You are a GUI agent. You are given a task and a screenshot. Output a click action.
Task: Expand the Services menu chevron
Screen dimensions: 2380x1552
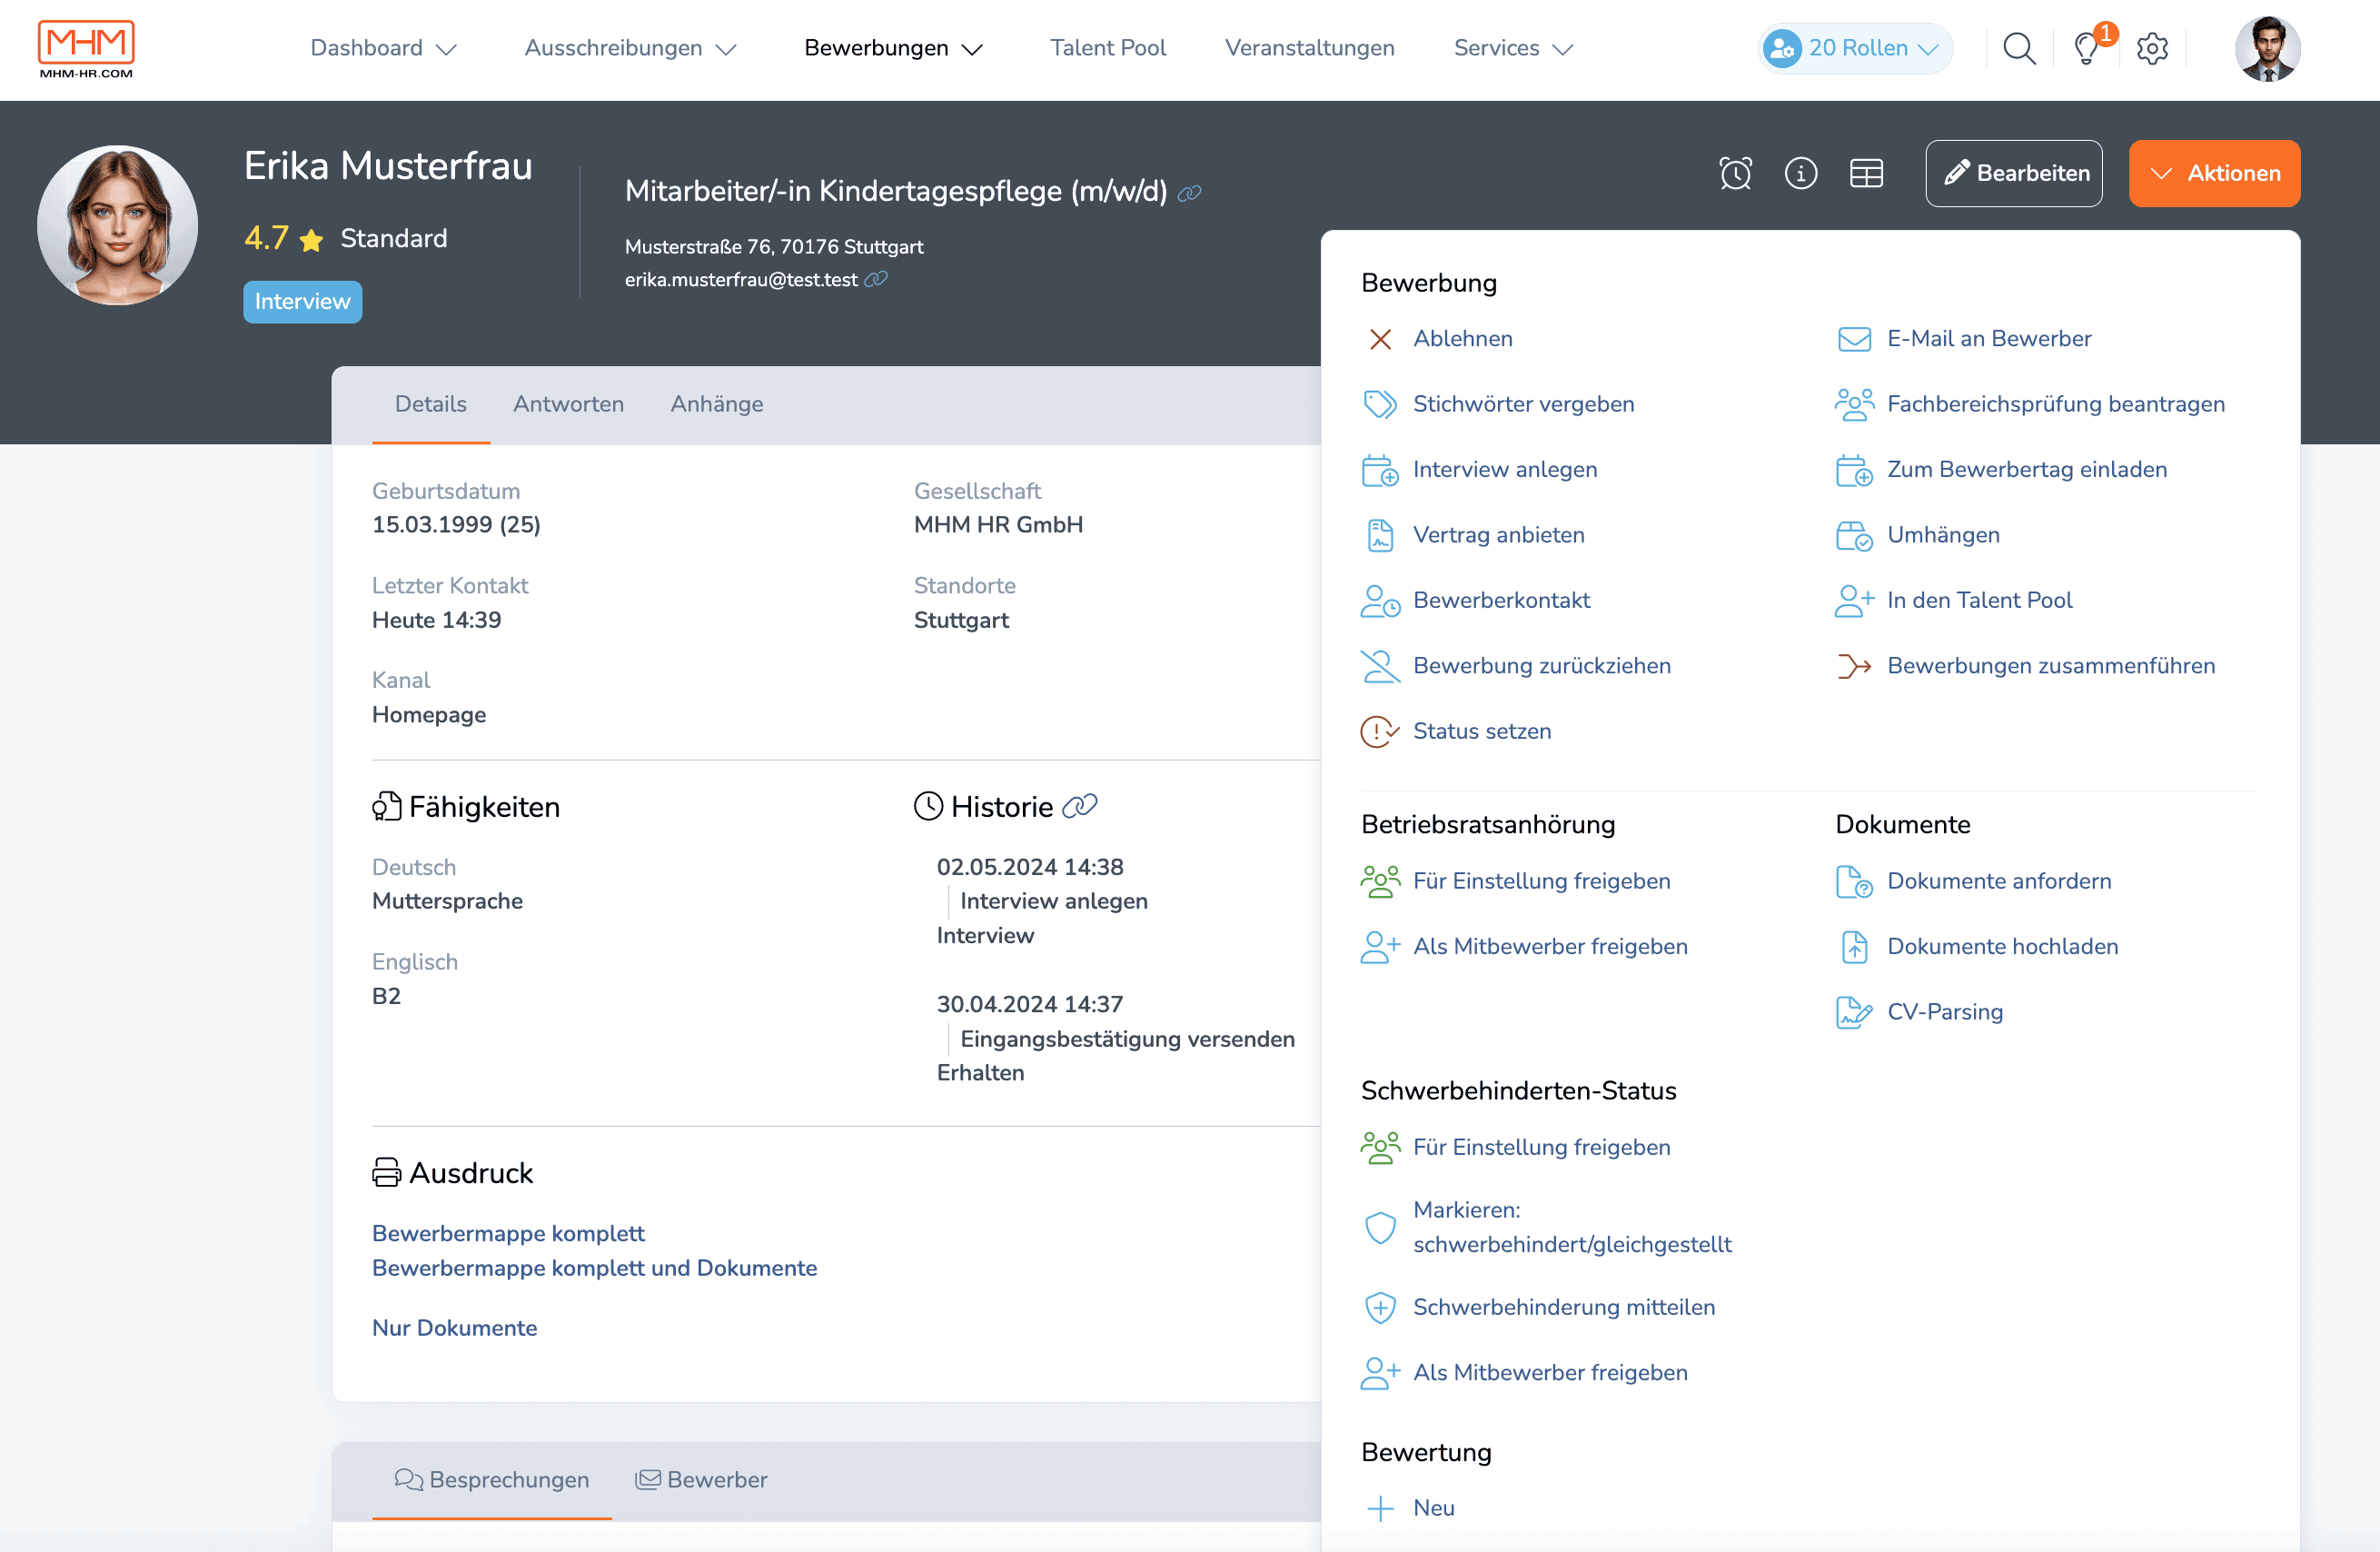(1563, 49)
